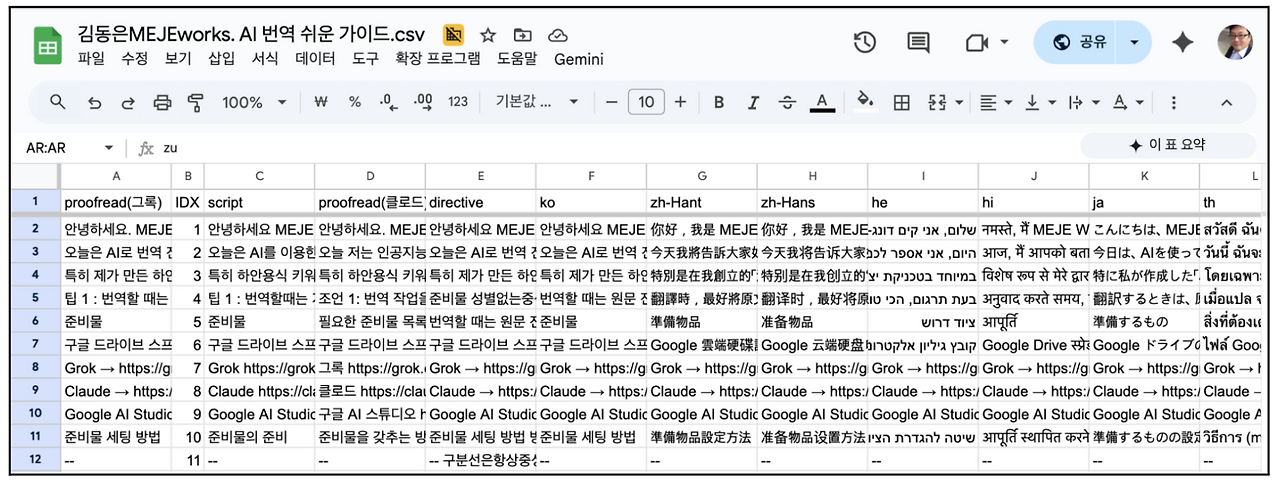Undo the last action

(94, 102)
